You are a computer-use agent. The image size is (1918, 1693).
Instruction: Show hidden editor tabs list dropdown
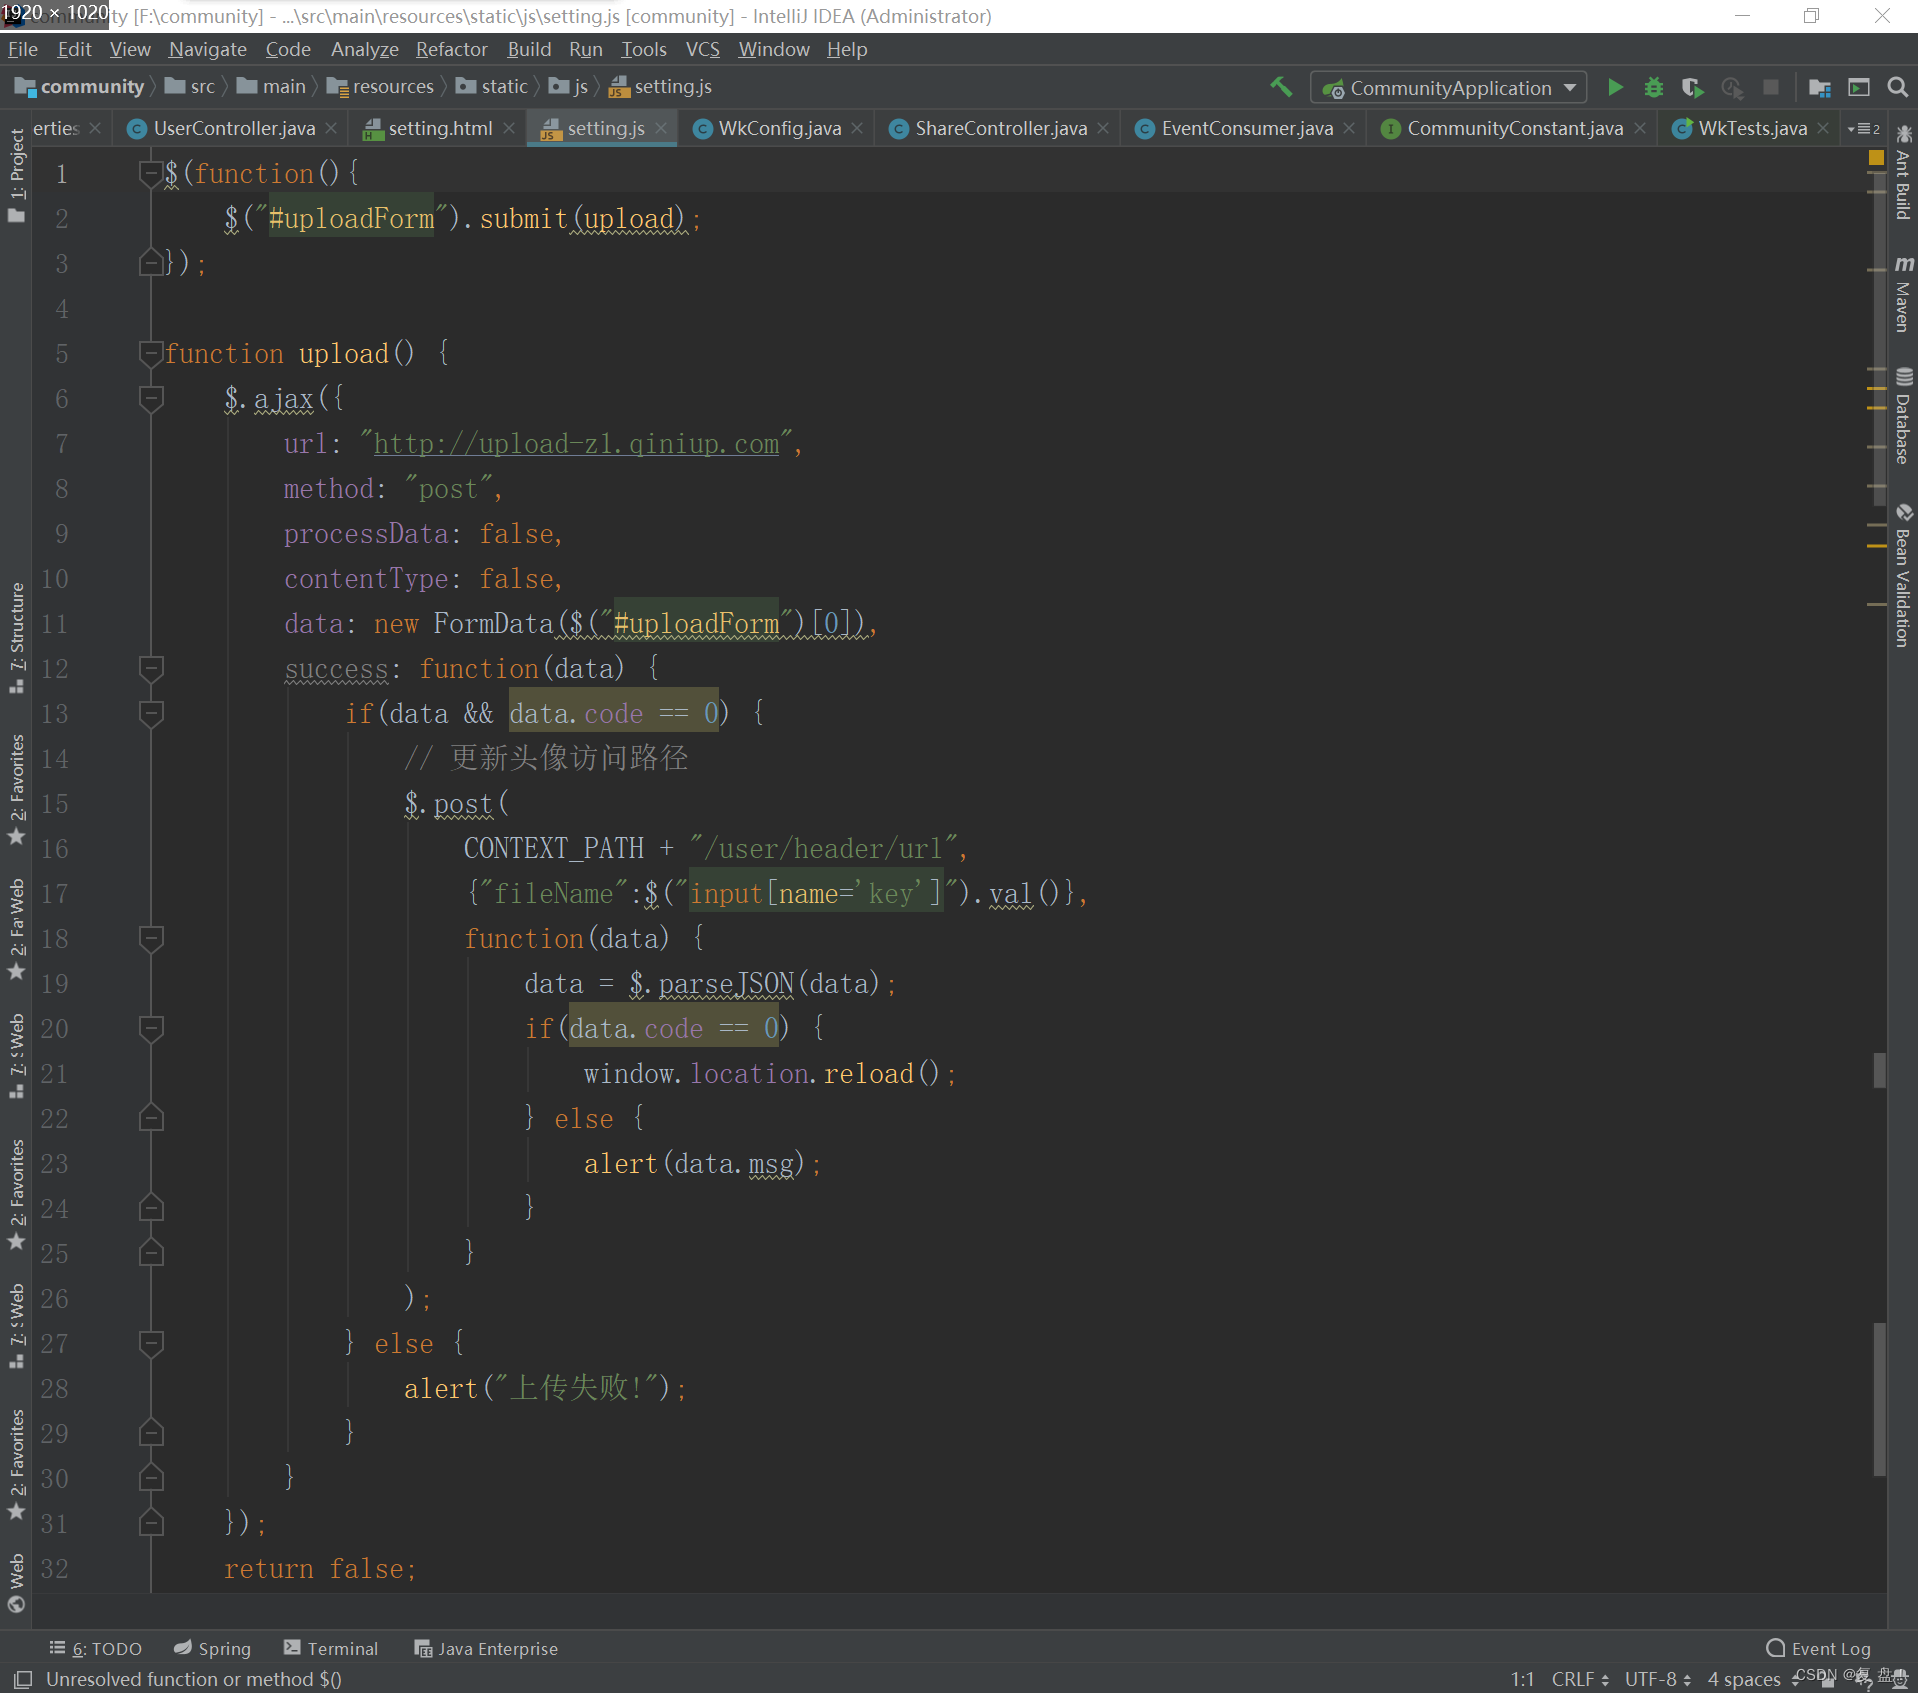tap(1863, 129)
